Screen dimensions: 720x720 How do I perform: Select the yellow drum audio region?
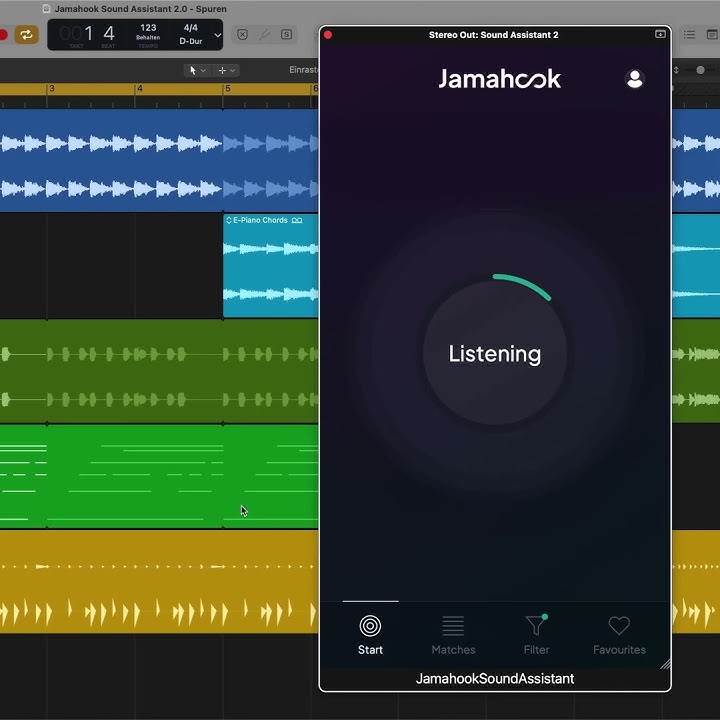point(159,581)
